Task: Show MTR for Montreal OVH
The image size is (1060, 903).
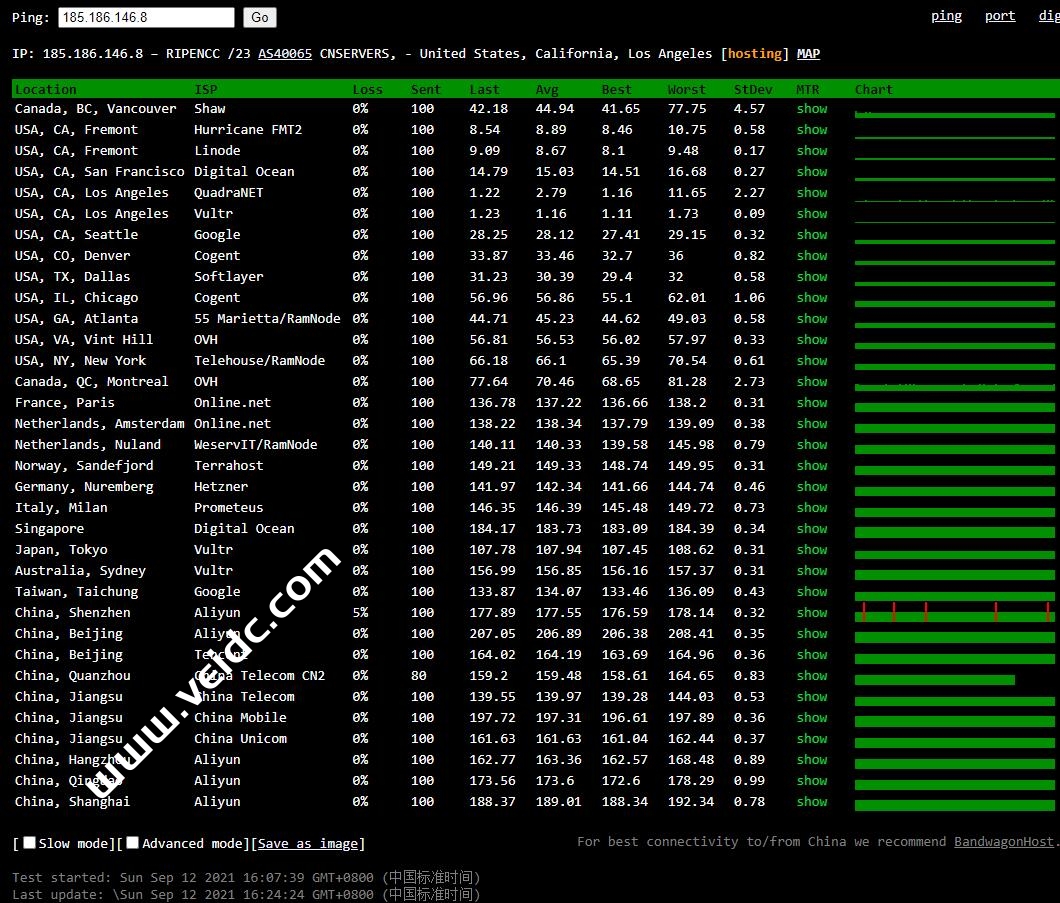Action: 811,381
